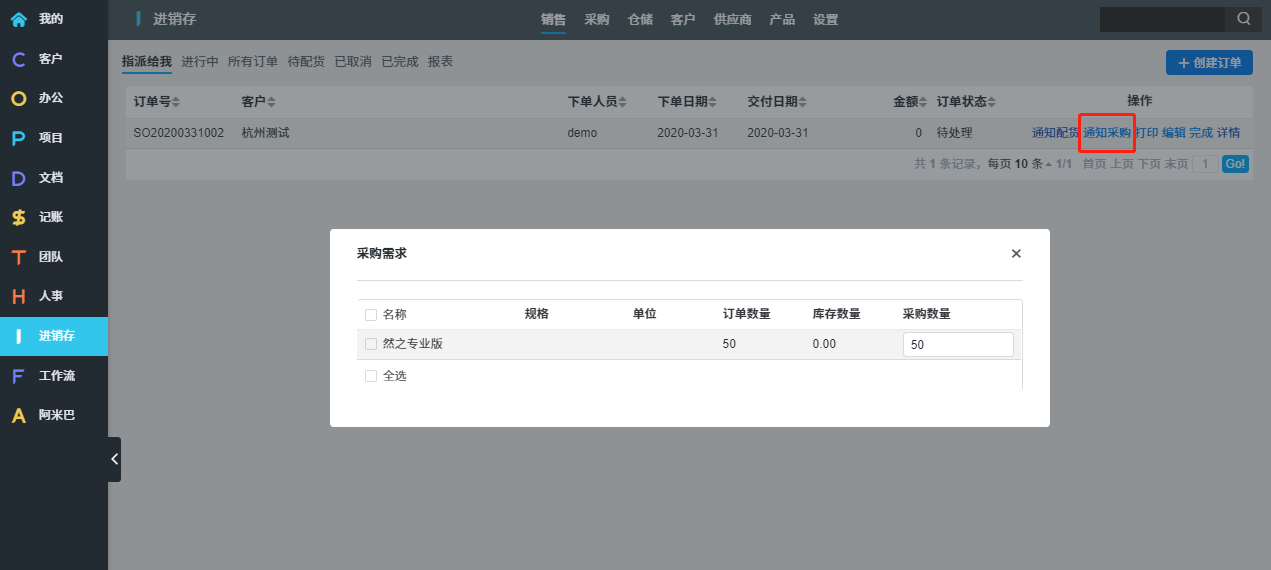Open the 客户 module icon in sidebar

pos(18,59)
